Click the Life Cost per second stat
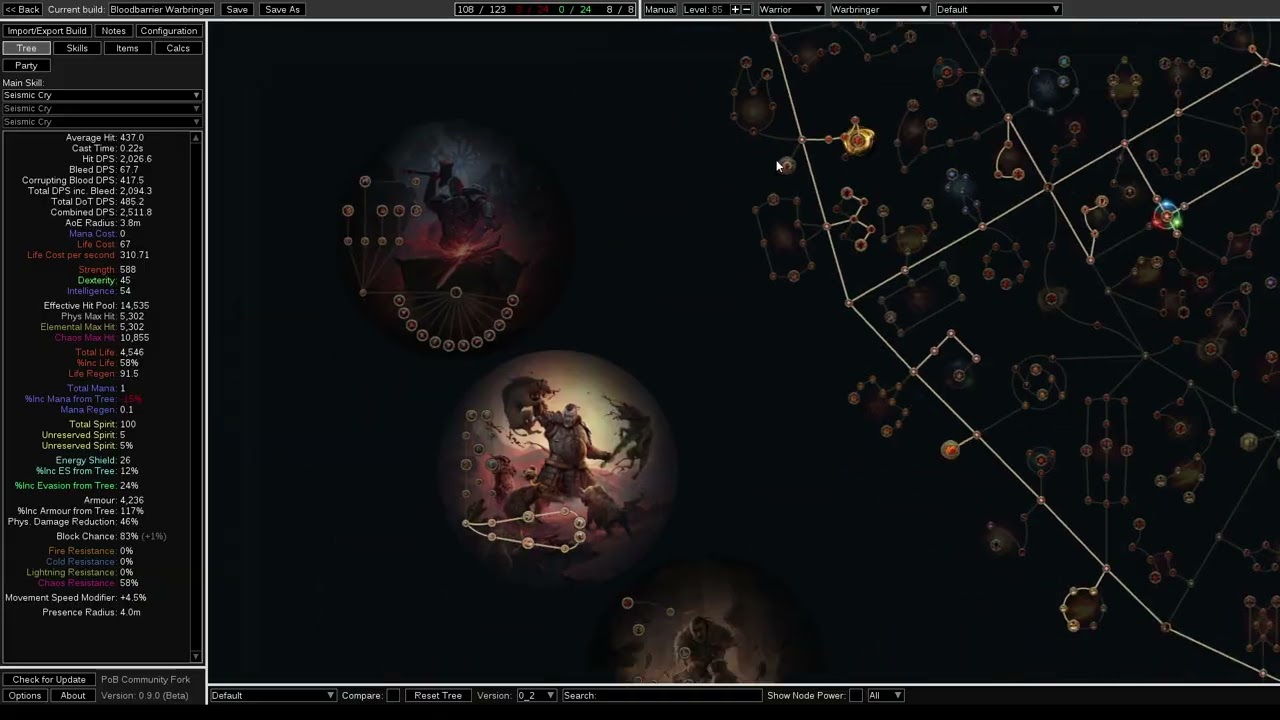This screenshot has height=720, width=1280. [88, 255]
